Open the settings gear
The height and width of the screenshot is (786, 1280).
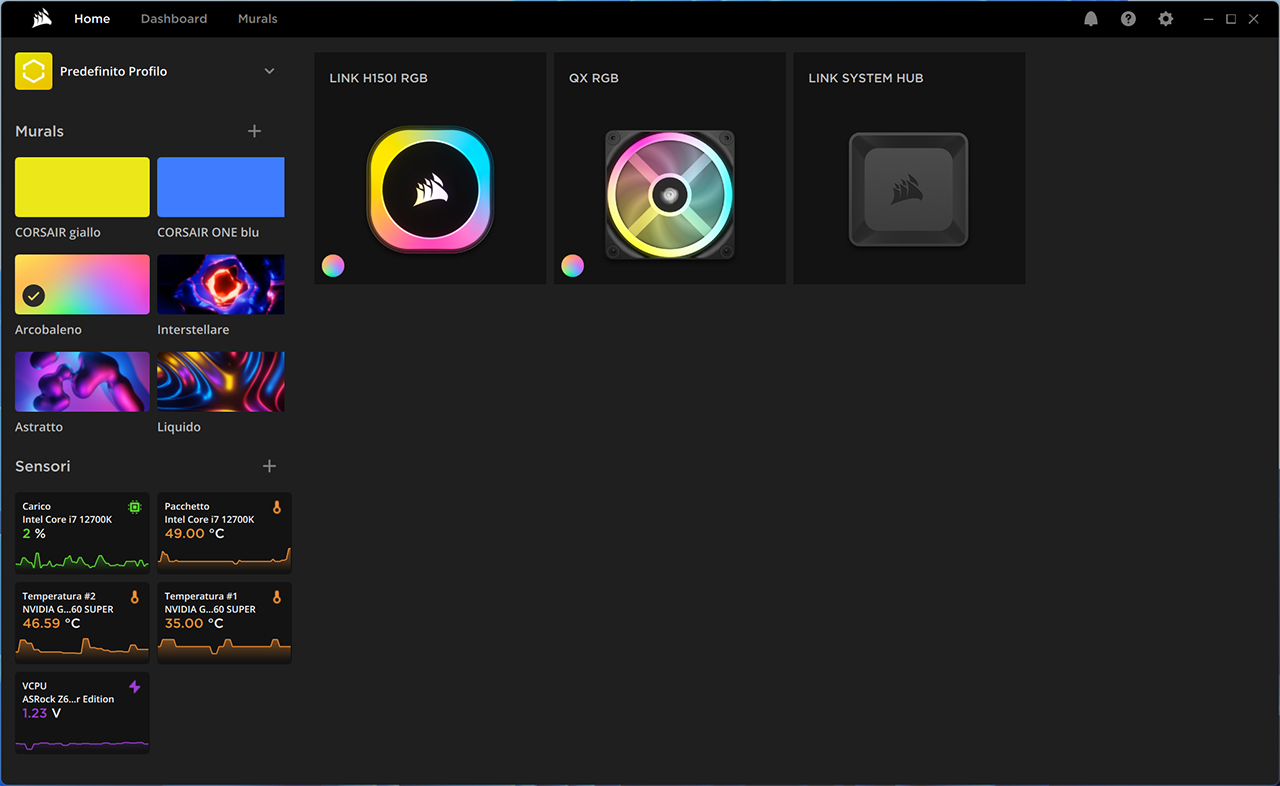click(1165, 19)
